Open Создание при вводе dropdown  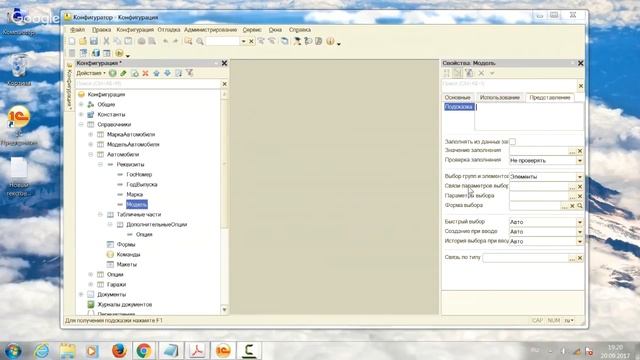tap(580, 232)
